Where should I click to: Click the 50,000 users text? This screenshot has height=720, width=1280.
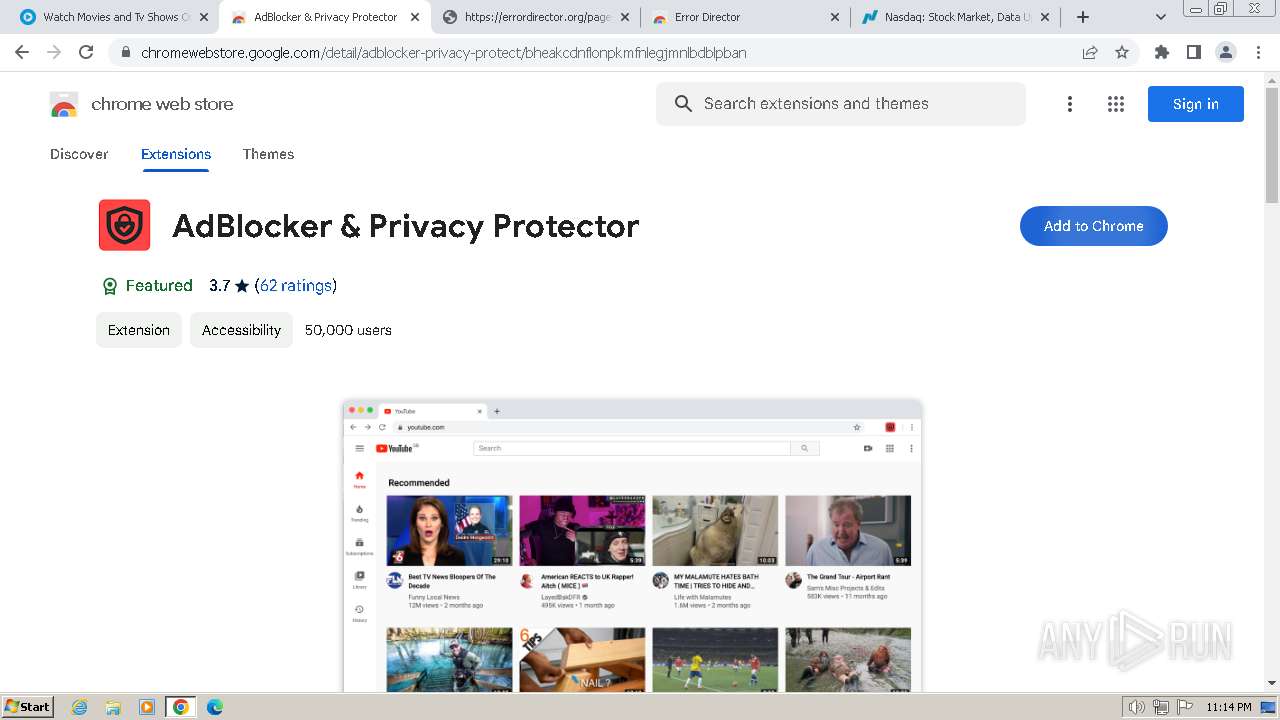pyautogui.click(x=348, y=330)
